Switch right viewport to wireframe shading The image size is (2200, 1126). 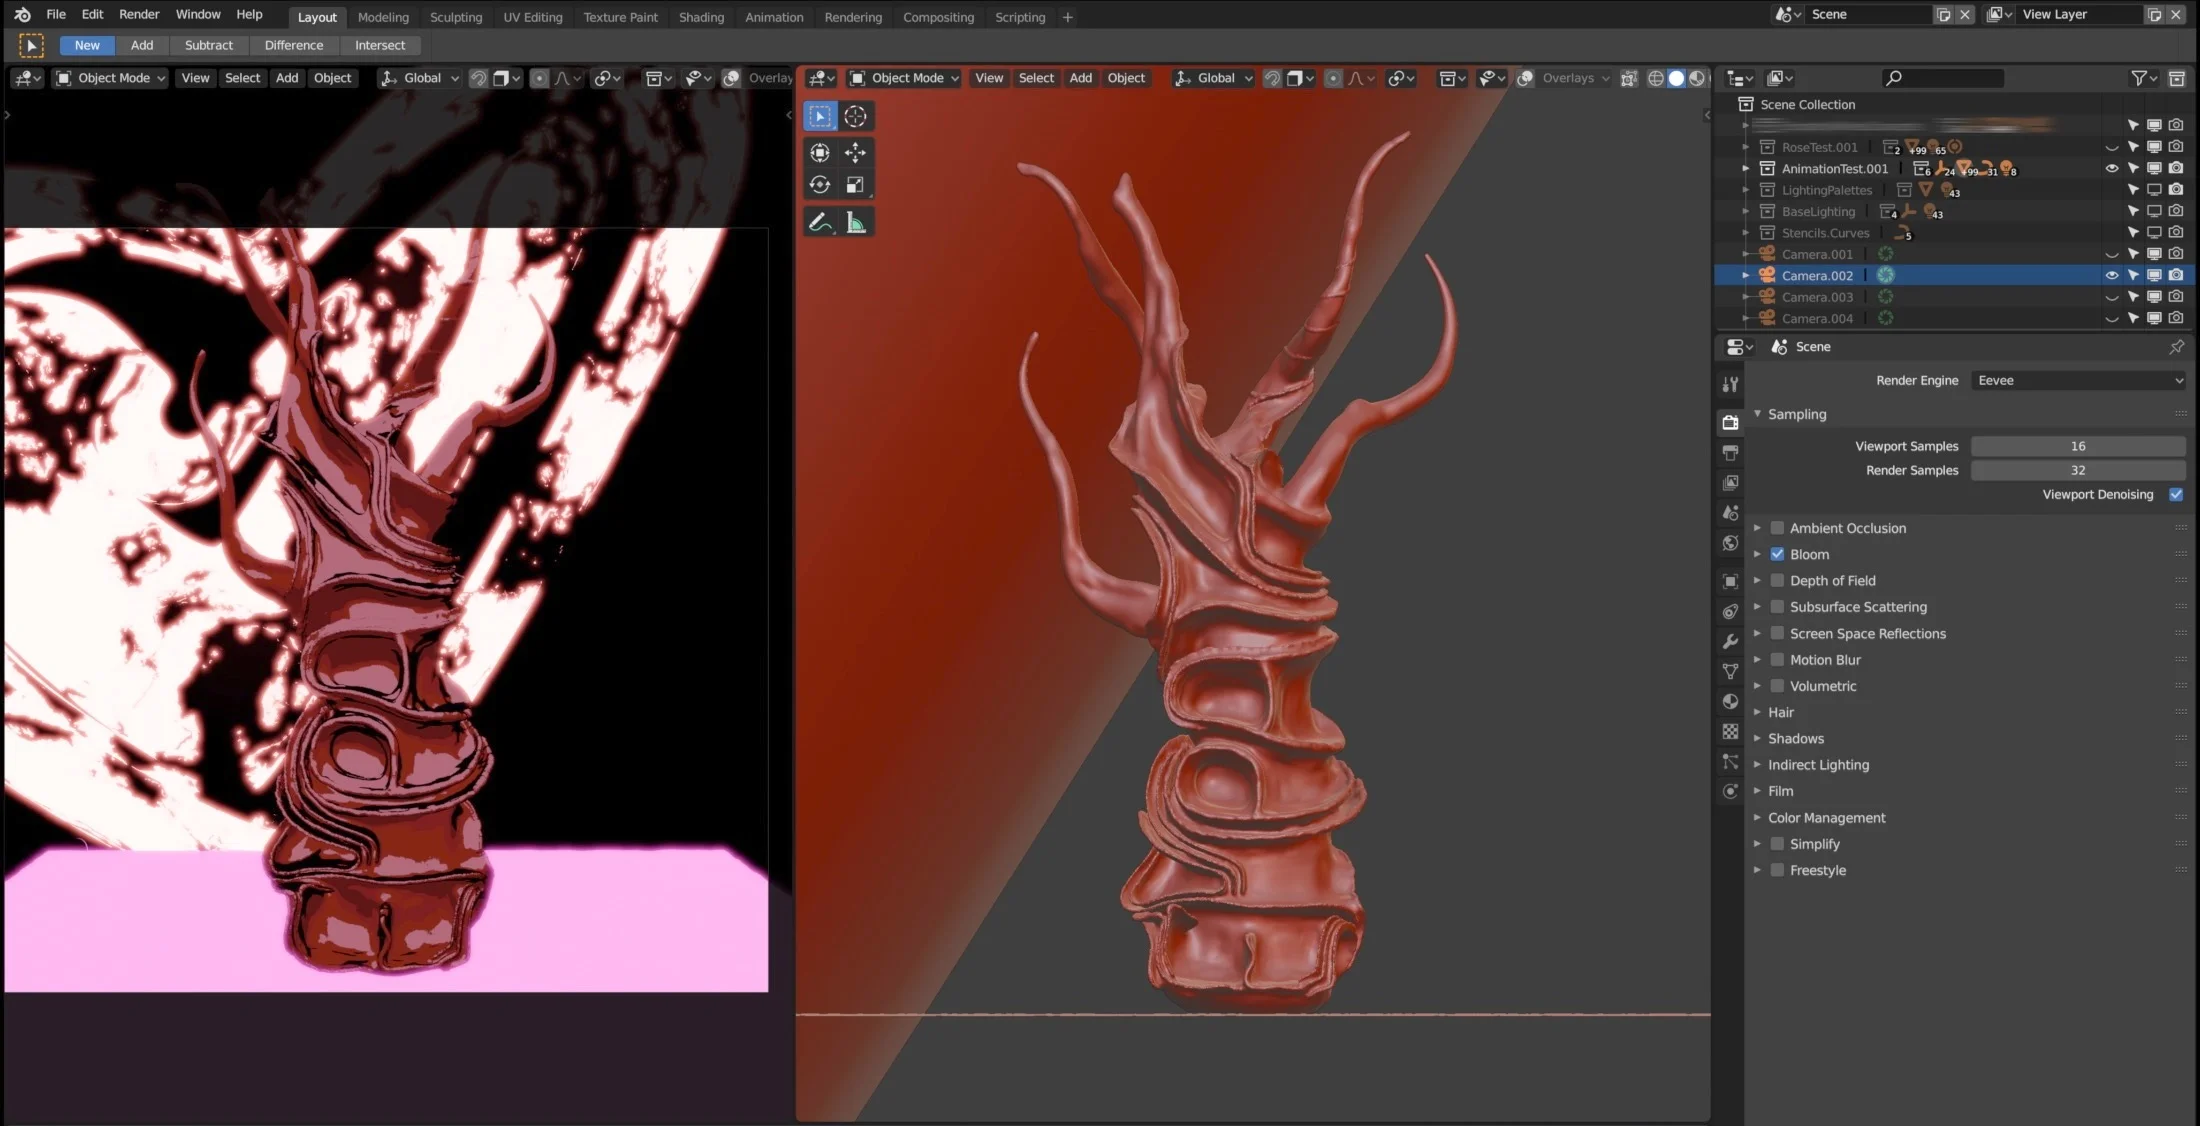pos(1656,78)
